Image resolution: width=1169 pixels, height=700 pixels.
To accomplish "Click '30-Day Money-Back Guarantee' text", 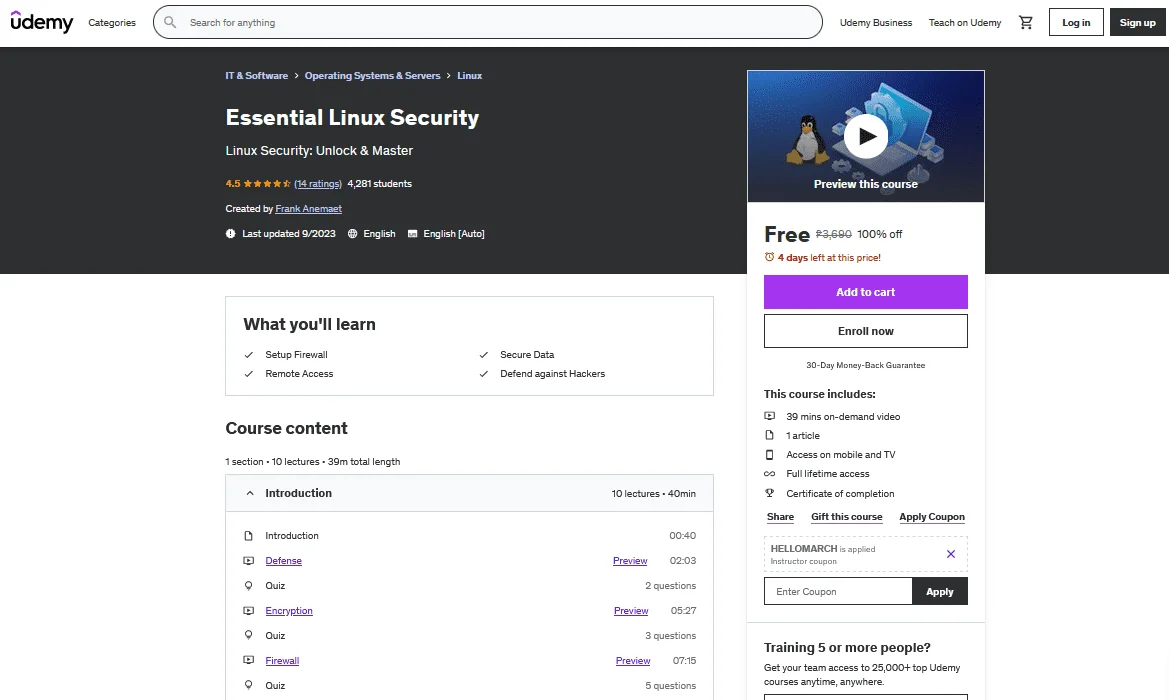I will coord(866,365).
